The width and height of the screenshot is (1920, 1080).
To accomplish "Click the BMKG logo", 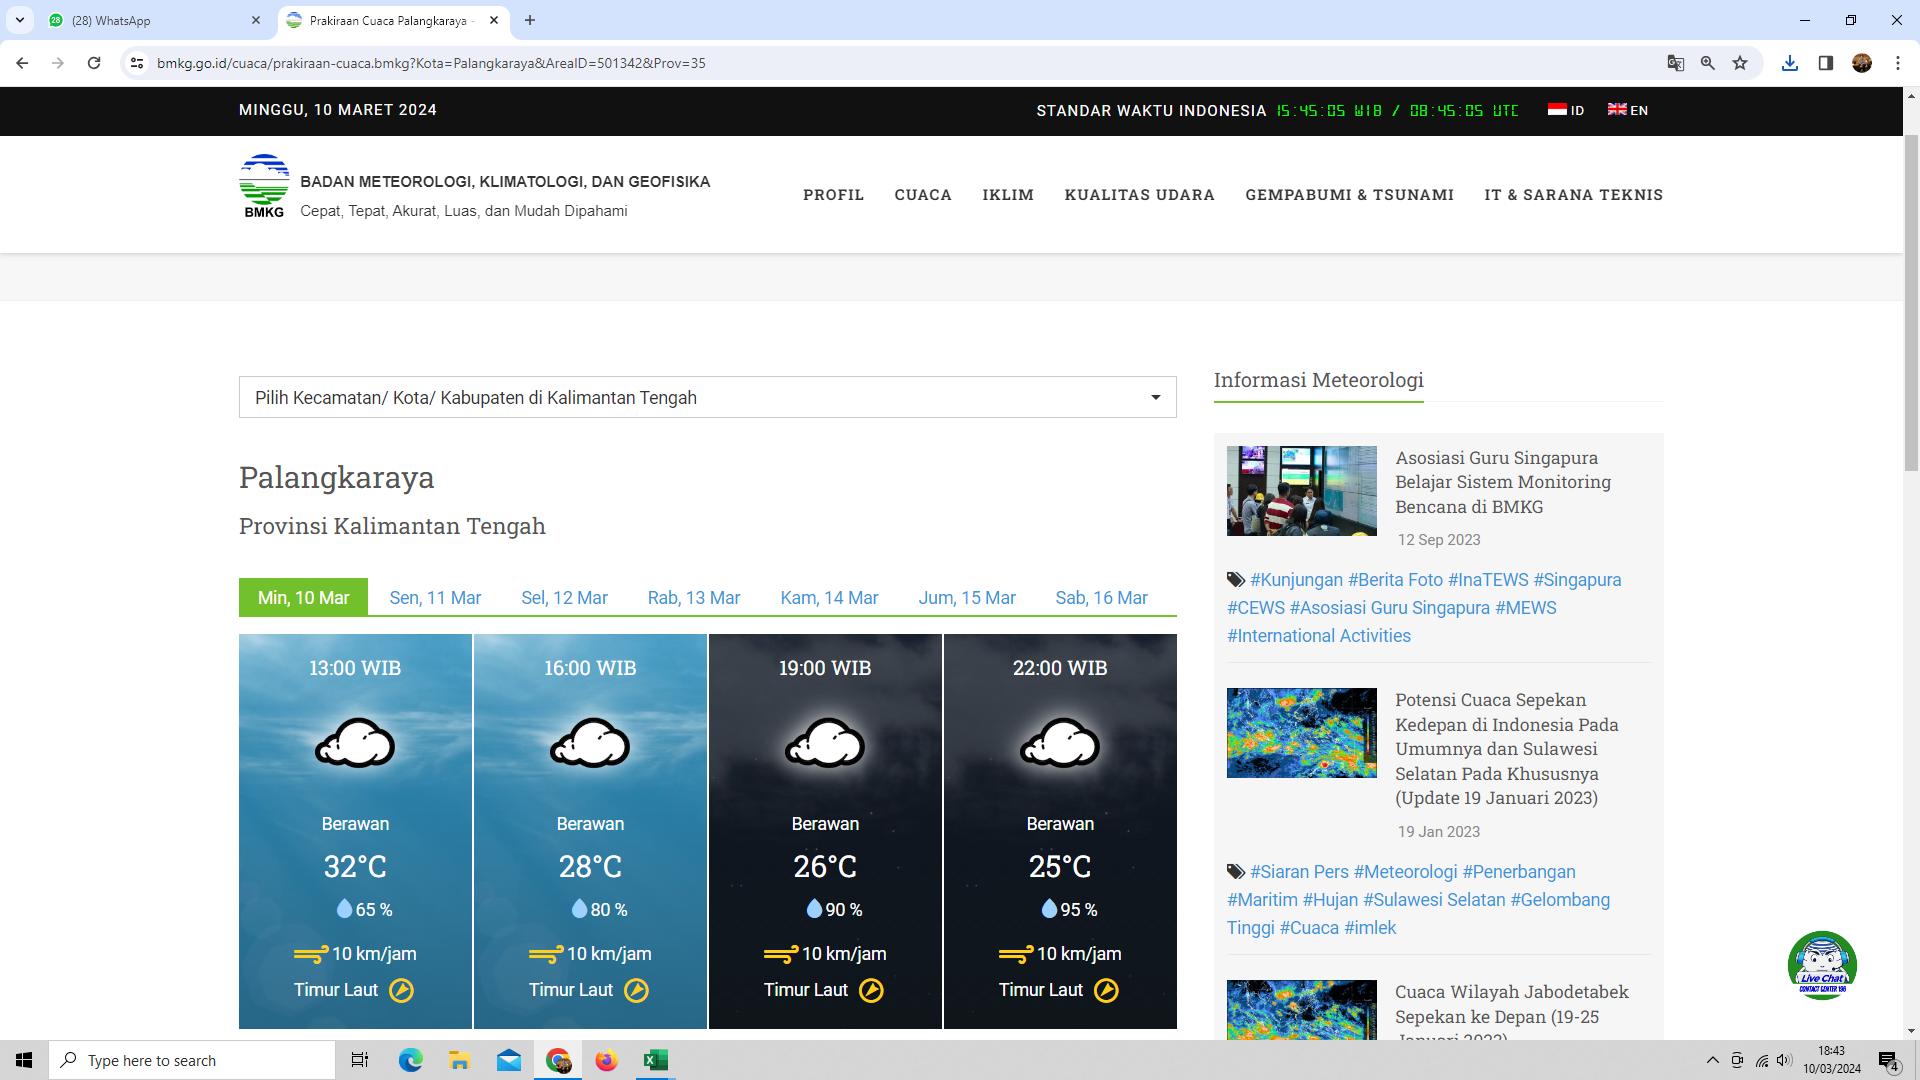I will (x=264, y=186).
